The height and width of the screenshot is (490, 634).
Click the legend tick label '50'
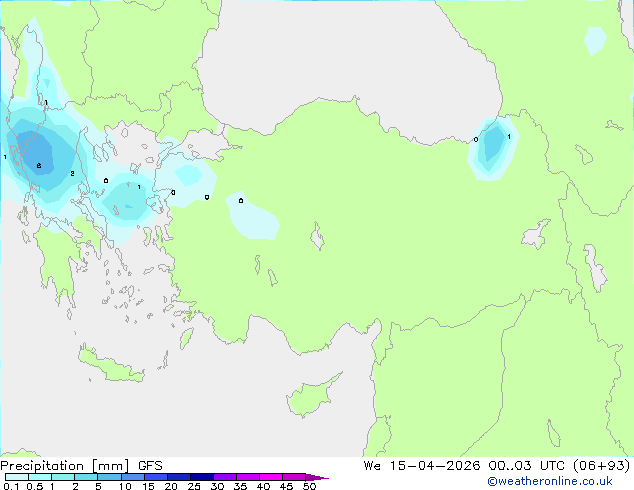pyautogui.click(x=309, y=486)
